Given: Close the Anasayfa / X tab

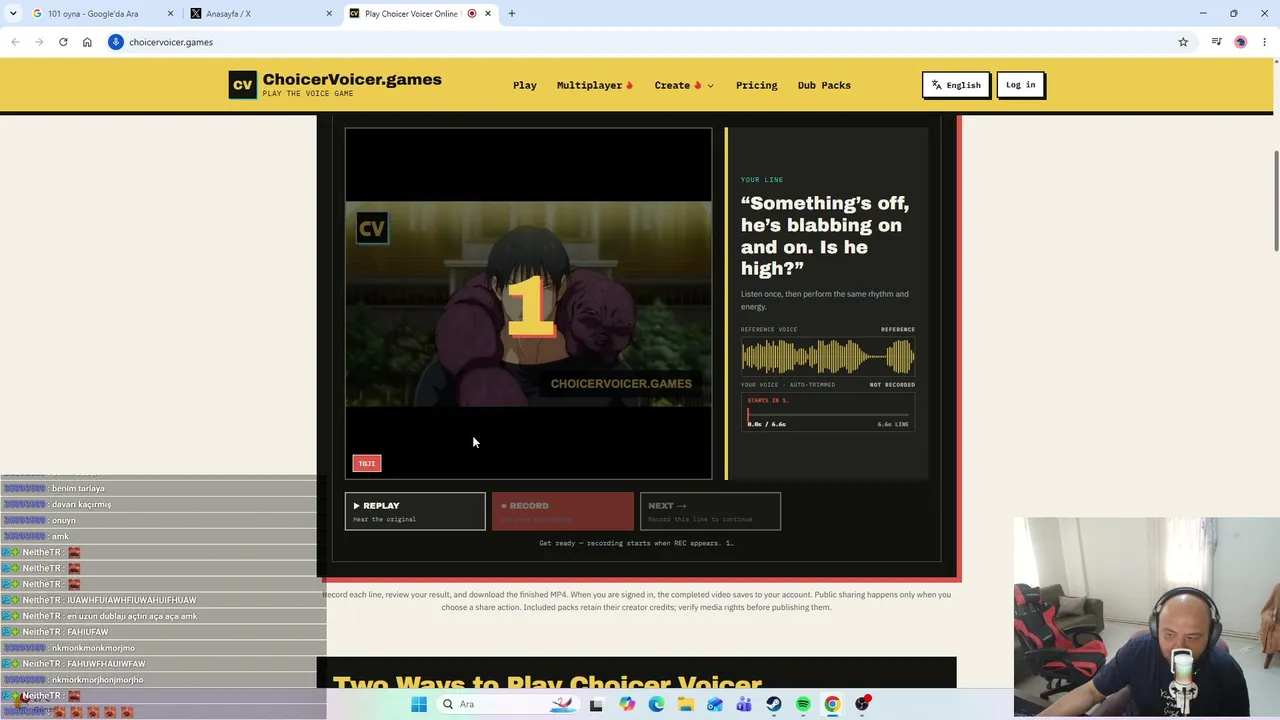Looking at the screenshot, I should pyautogui.click(x=329, y=14).
